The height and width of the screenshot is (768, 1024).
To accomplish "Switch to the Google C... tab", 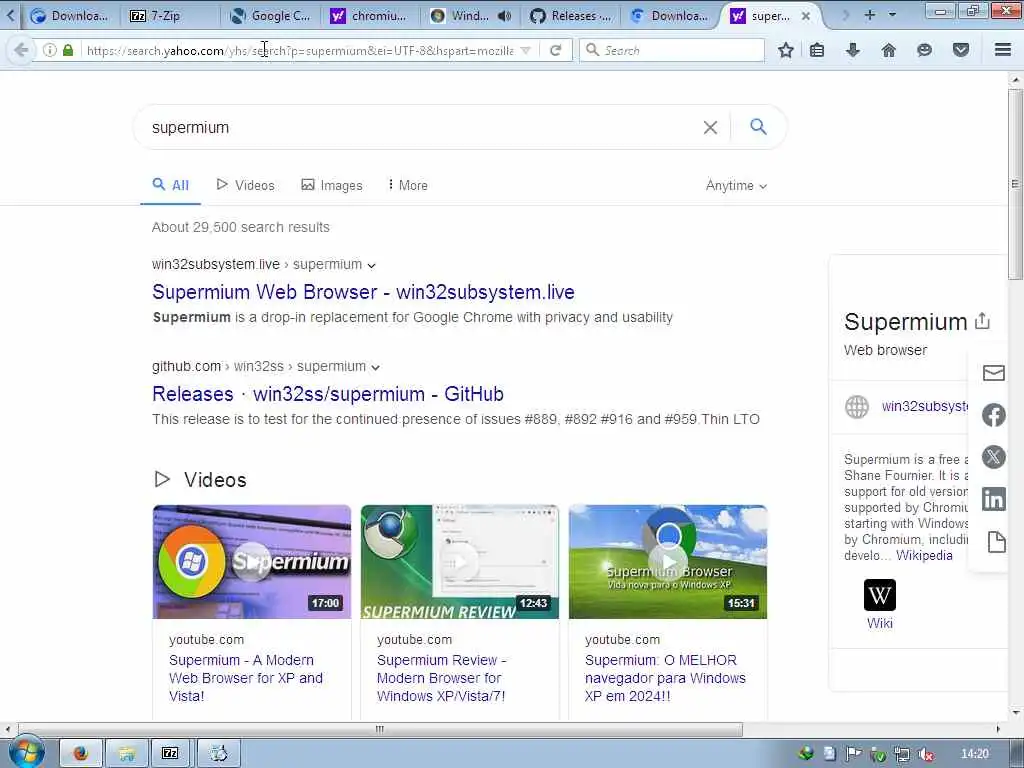I will (272, 16).
